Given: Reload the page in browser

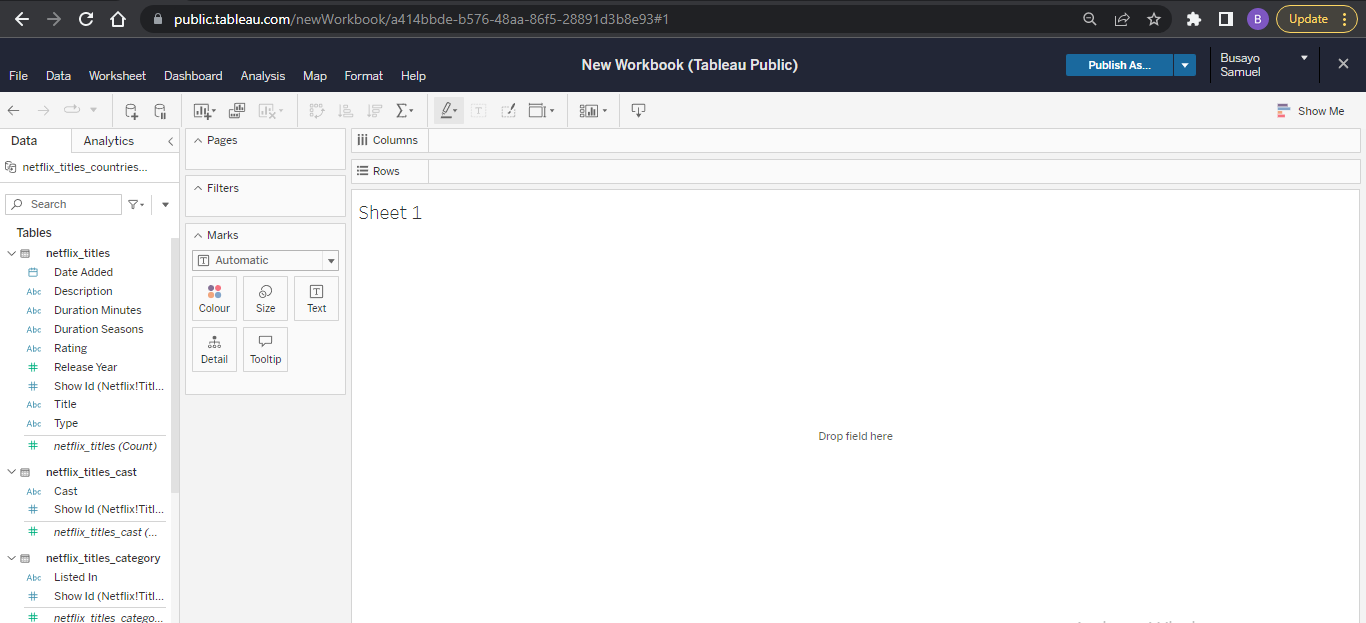Looking at the screenshot, I should pyautogui.click(x=86, y=19).
